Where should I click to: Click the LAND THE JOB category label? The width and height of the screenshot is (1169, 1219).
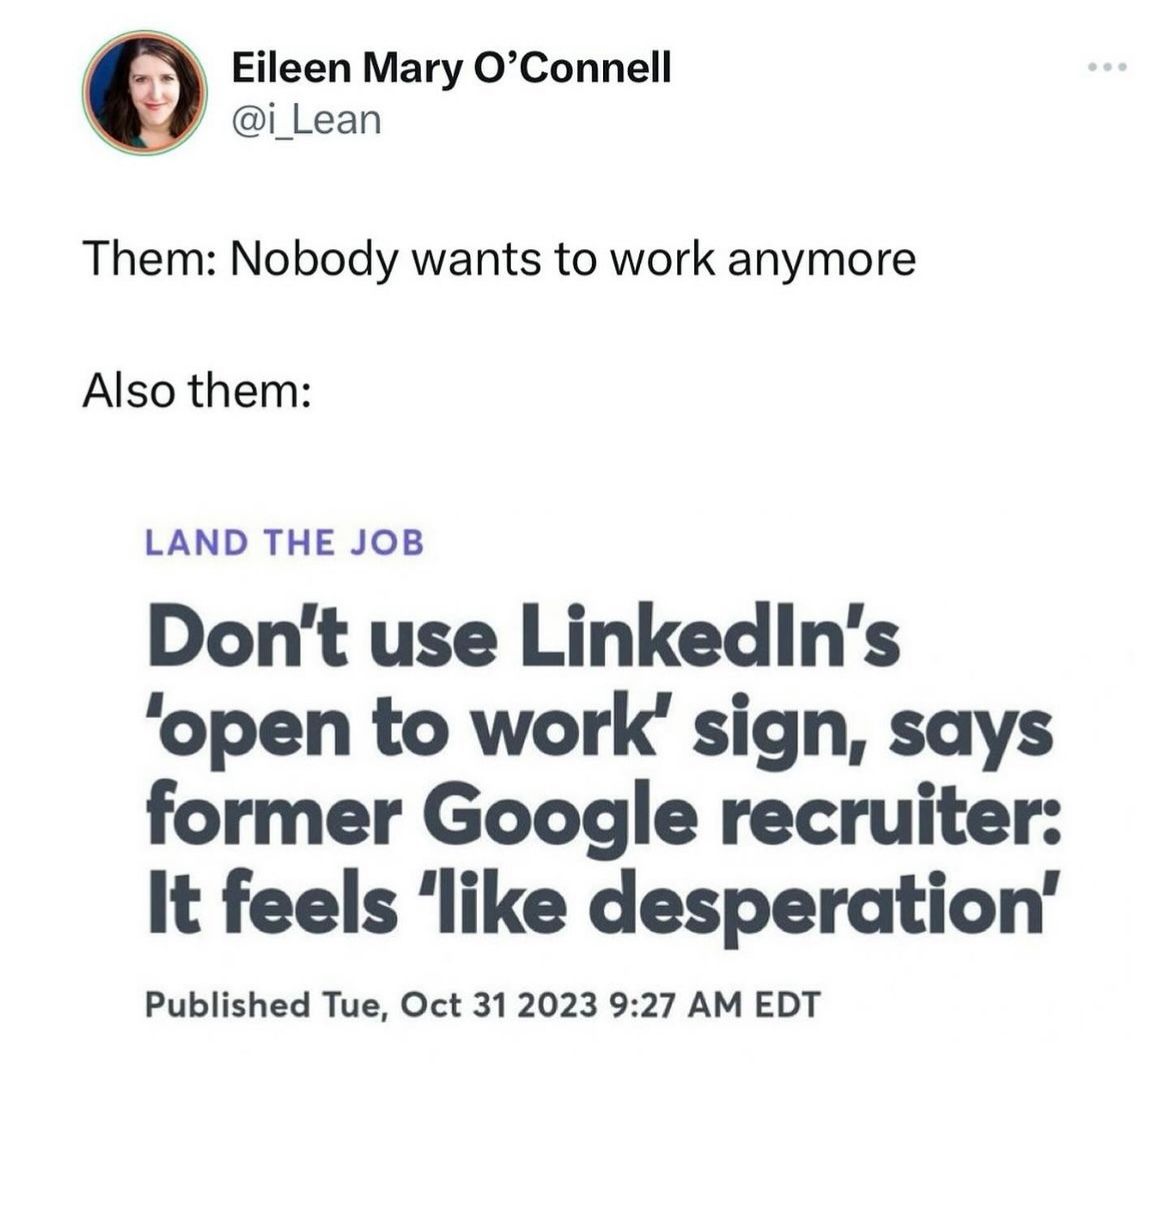coord(286,543)
